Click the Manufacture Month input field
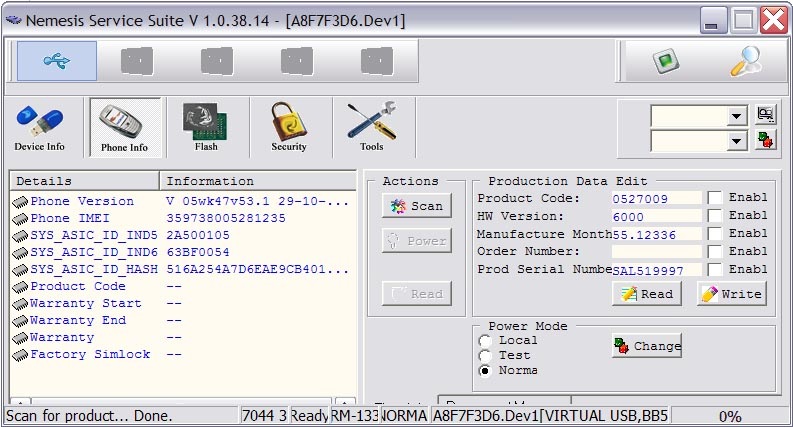The width and height of the screenshot is (793, 427). 656,234
